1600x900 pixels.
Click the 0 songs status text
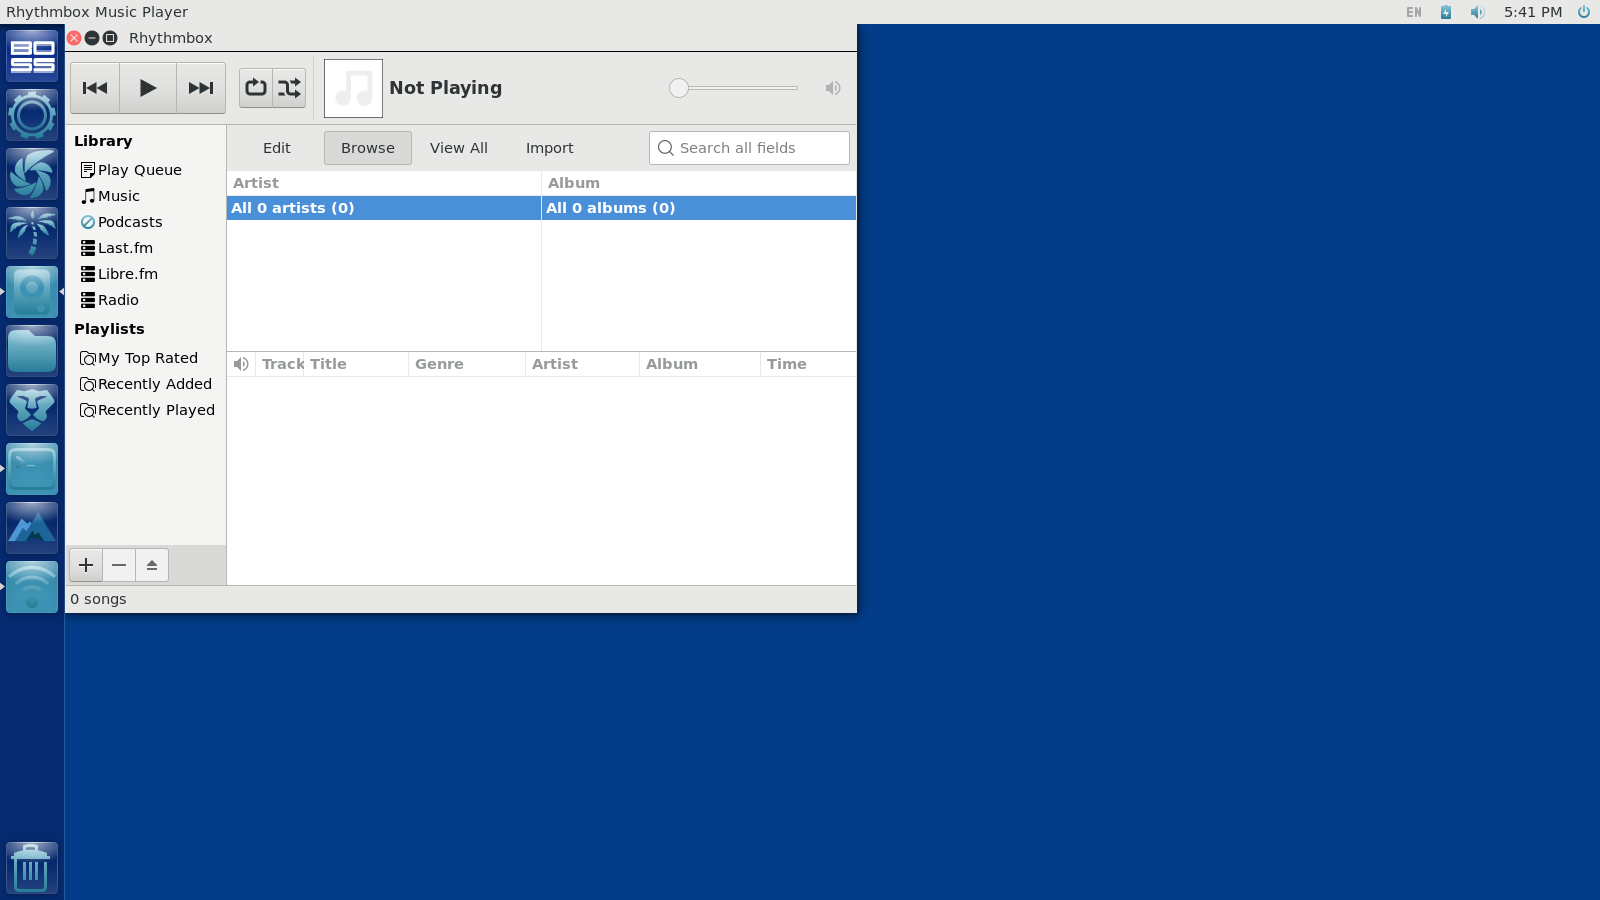tap(99, 599)
